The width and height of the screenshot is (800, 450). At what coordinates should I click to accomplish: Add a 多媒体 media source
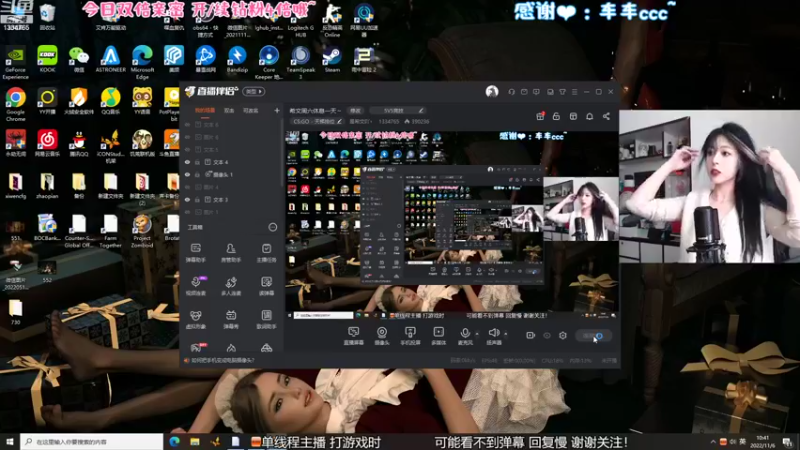[438, 336]
